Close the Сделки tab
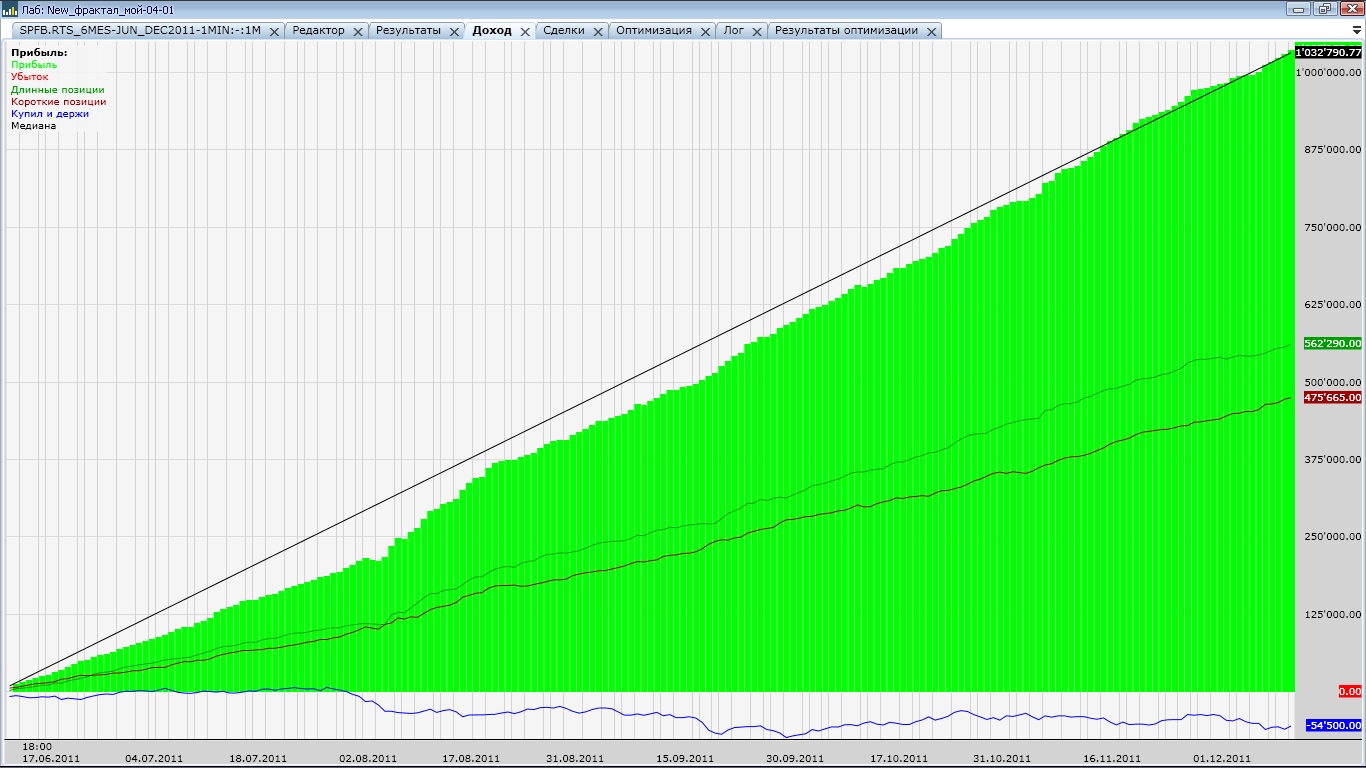The height and width of the screenshot is (768, 1366). pos(598,31)
